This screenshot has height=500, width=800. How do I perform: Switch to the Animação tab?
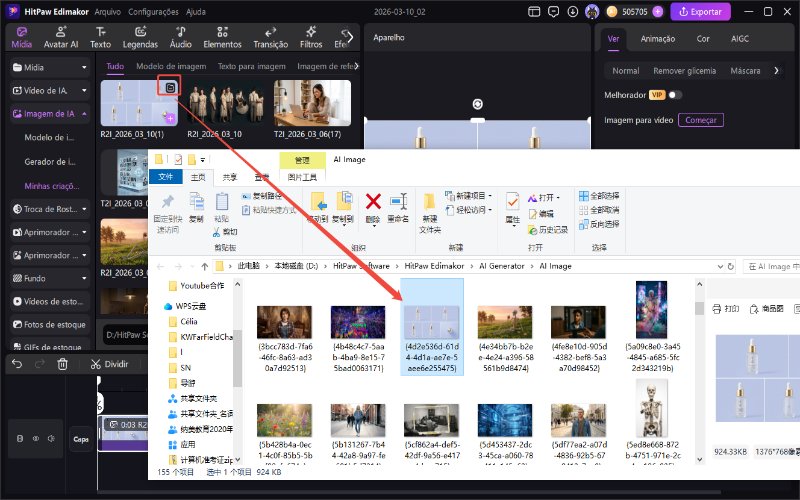tap(657, 39)
